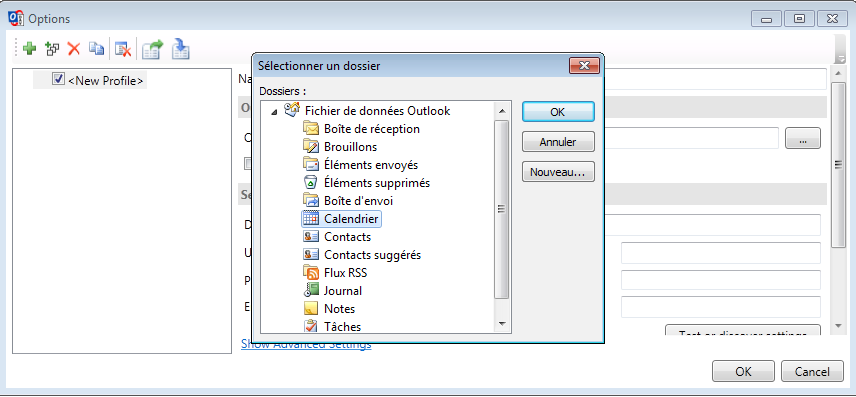Click the Éléments supprimés trash icon

(x=310, y=183)
